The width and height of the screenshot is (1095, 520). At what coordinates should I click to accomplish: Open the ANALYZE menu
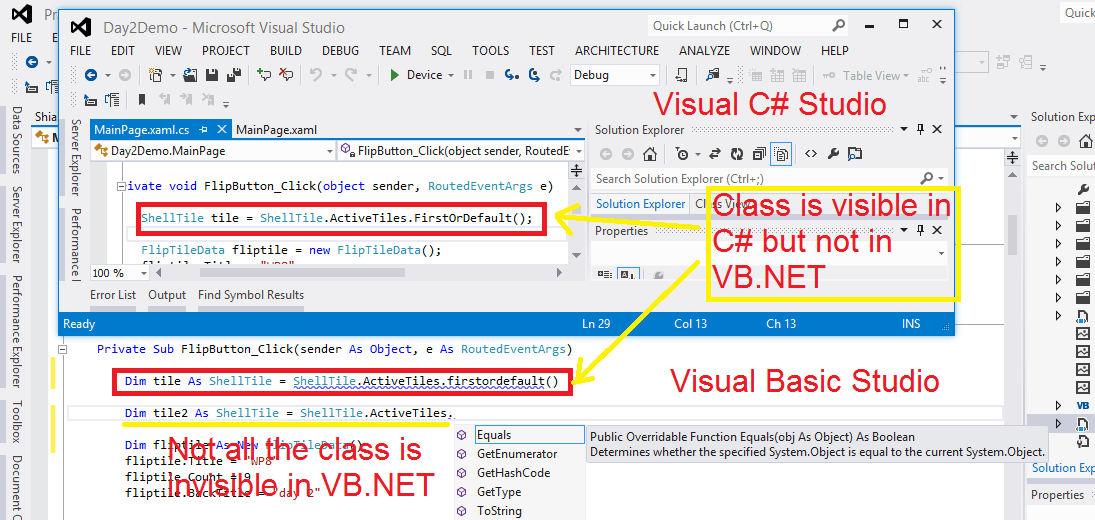[704, 50]
